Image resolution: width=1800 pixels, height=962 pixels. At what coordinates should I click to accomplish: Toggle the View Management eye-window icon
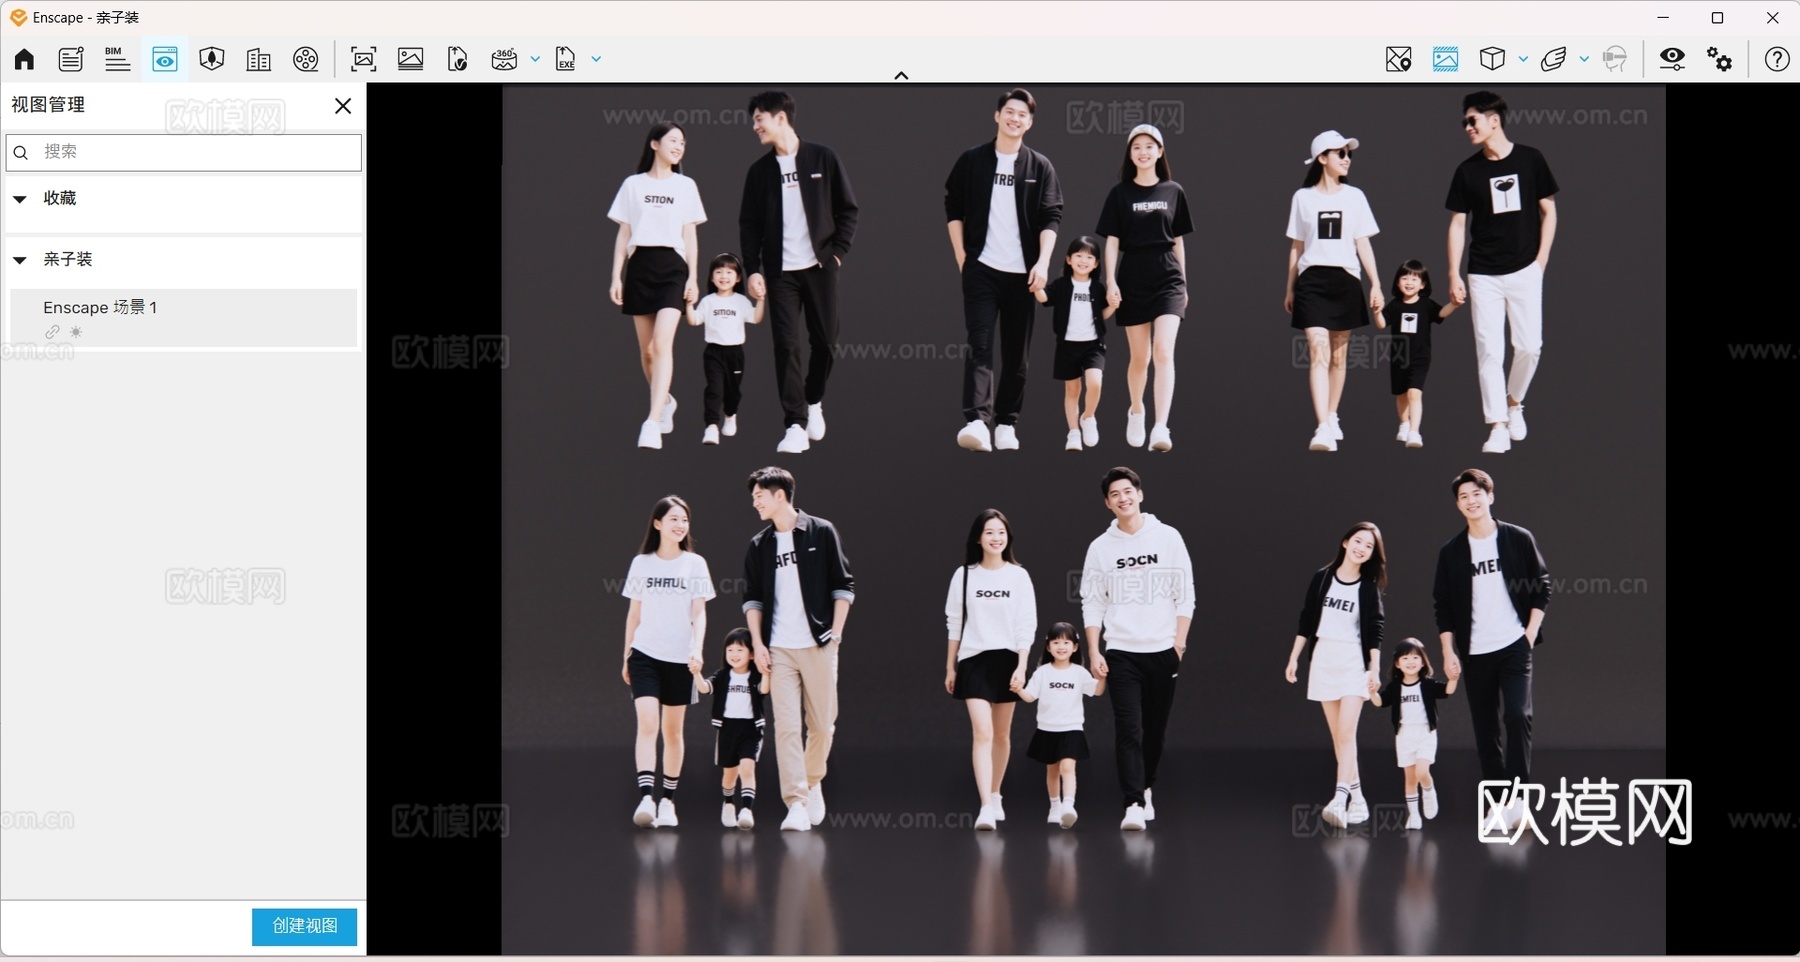pos(165,59)
